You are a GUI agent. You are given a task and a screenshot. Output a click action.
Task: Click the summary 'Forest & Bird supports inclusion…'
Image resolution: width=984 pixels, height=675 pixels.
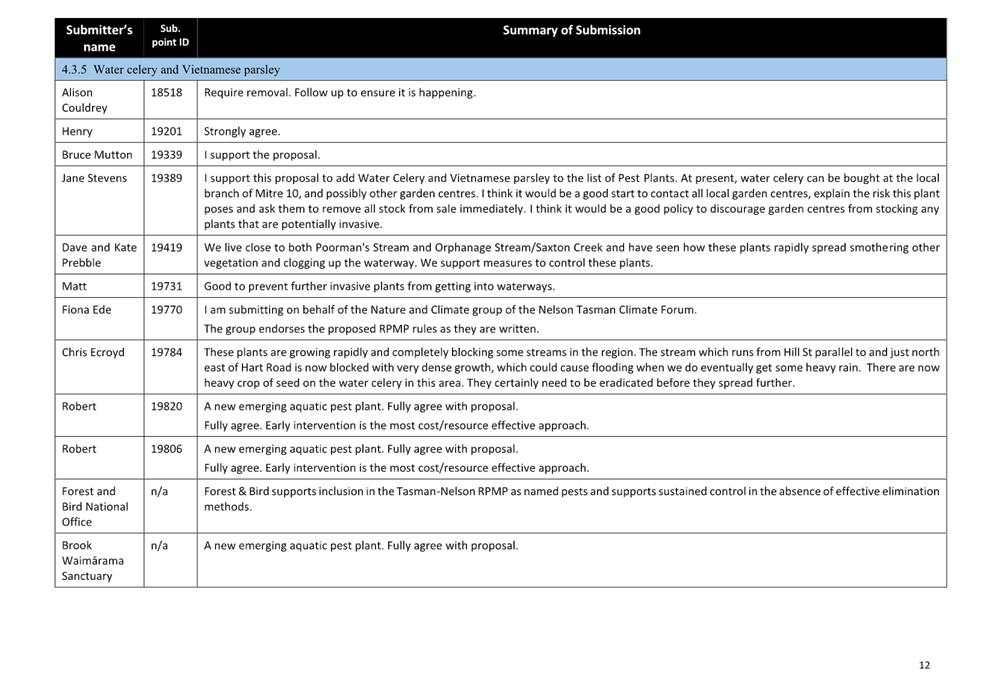(x=571, y=499)
